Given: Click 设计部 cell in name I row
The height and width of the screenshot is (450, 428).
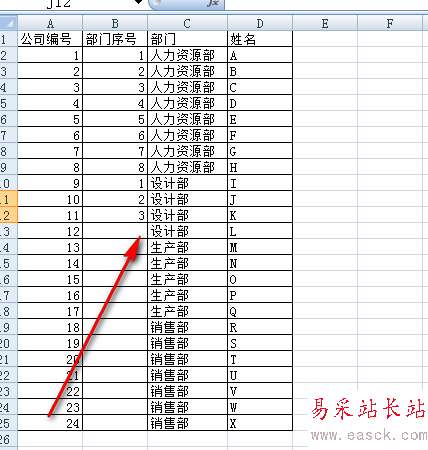Looking at the screenshot, I should (x=187, y=183).
